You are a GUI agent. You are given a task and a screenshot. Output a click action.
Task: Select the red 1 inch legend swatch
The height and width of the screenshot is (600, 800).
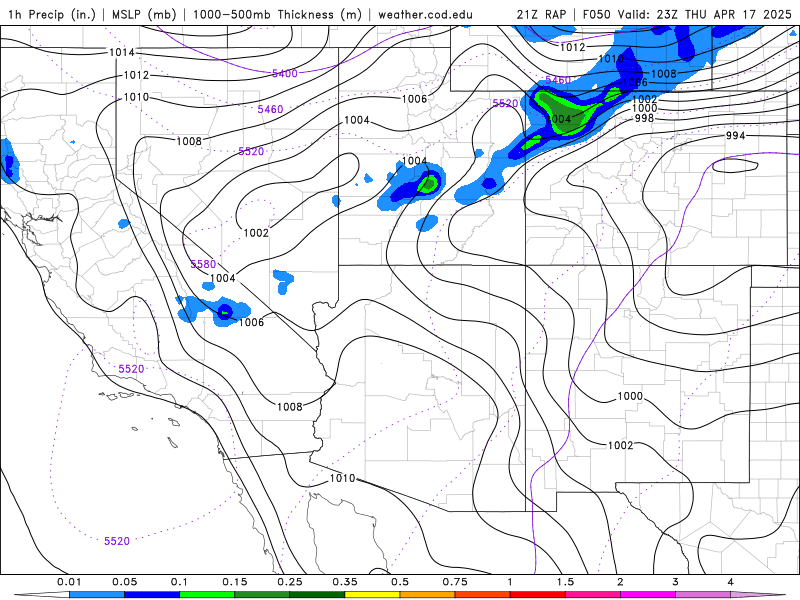pyautogui.click(x=538, y=595)
